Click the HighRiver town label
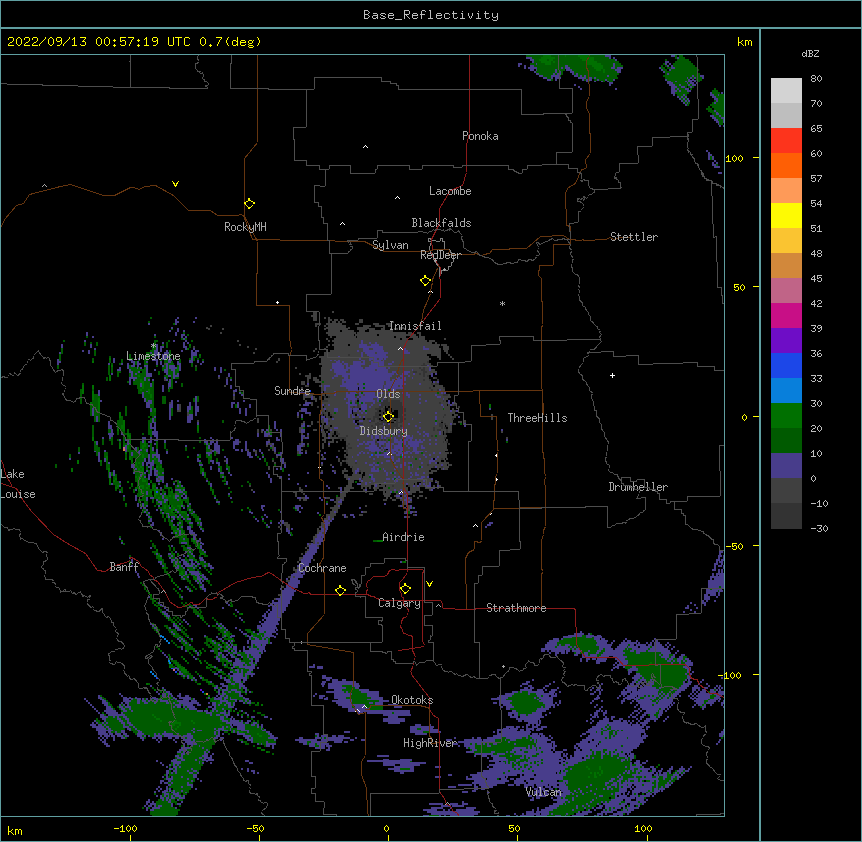This screenshot has height=842, width=862. coord(430,743)
